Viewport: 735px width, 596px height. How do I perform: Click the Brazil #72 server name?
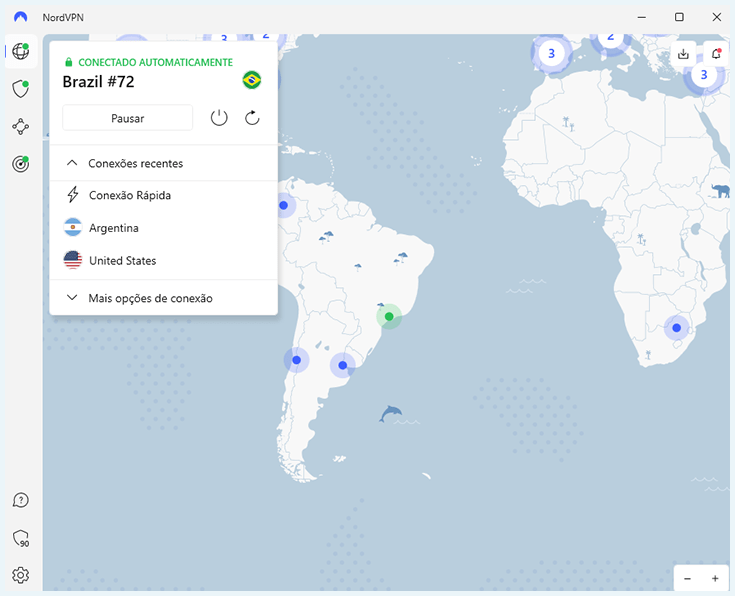coord(98,82)
